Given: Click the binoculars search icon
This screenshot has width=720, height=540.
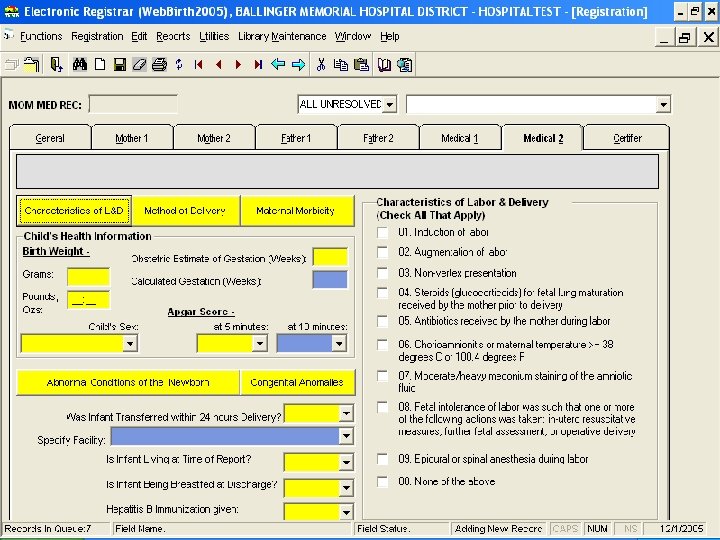Looking at the screenshot, I should click(x=79, y=65).
